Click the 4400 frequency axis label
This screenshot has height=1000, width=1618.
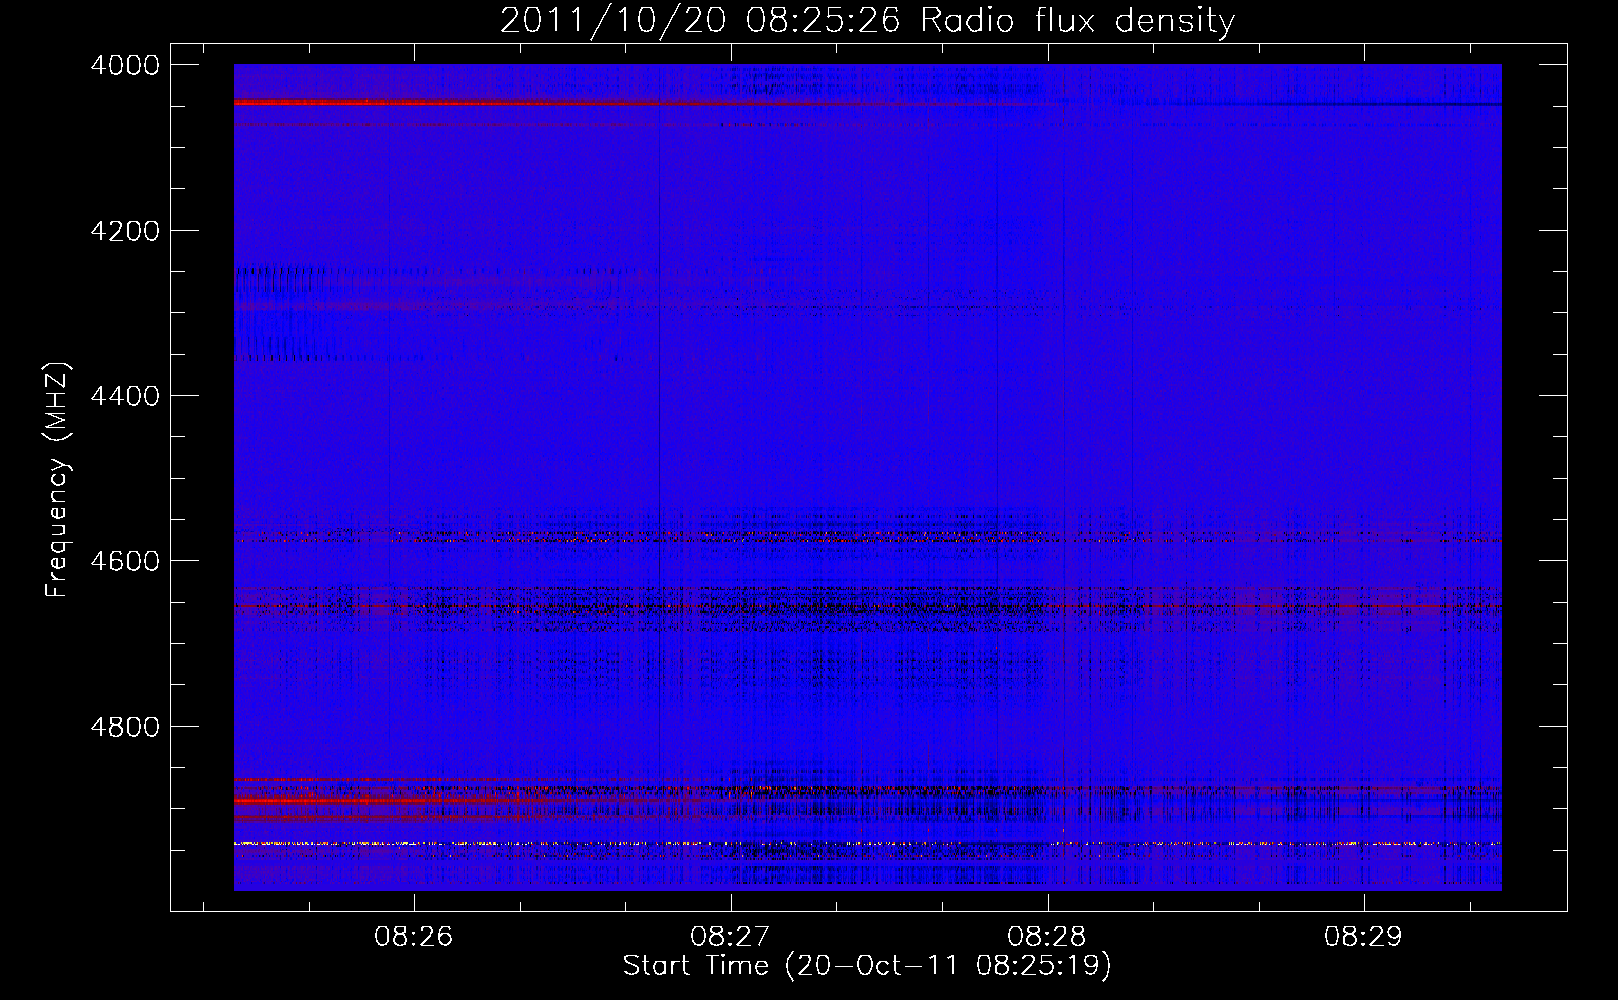click(x=125, y=396)
